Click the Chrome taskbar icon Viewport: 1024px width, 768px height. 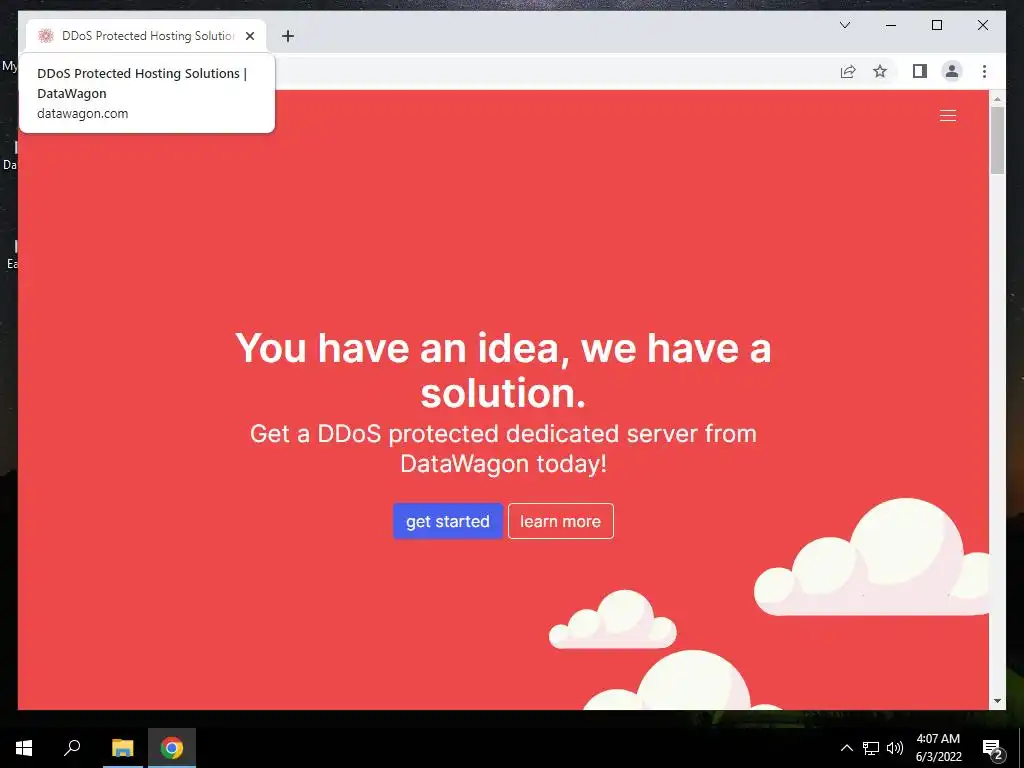172,748
